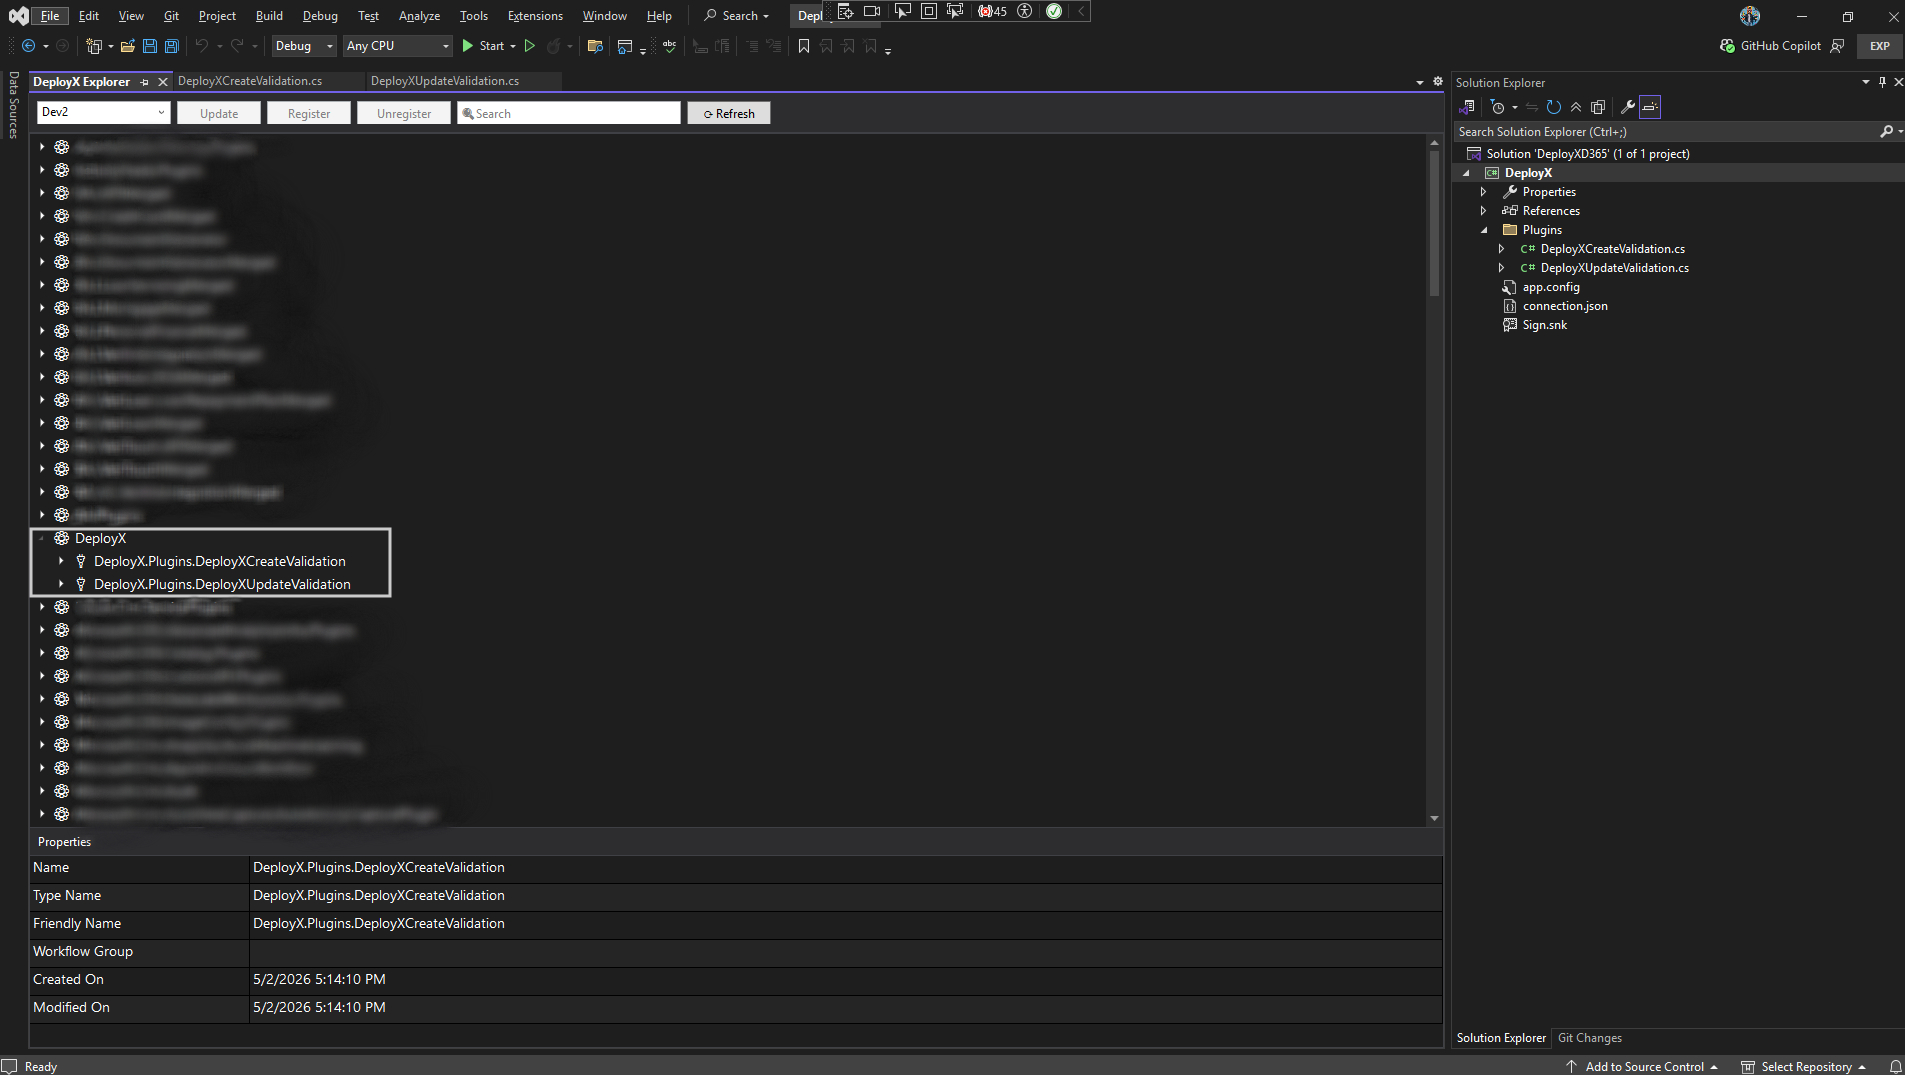Viewport: 1905px width, 1075px height.
Task: Click the camera recording icon in the floating toolbar
Action: 872,11
